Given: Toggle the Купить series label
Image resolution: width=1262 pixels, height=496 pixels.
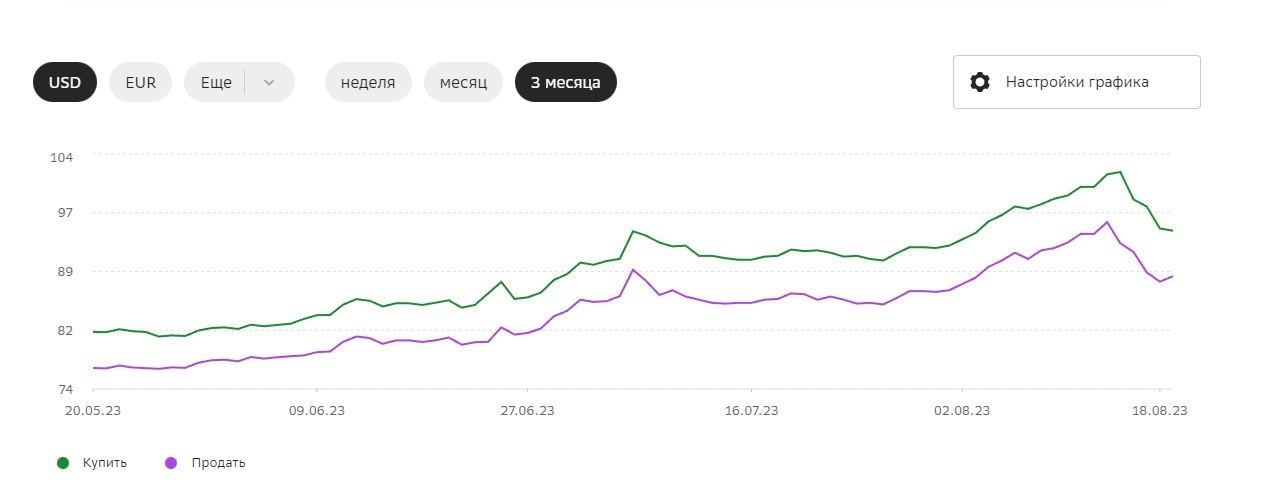Looking at the screenshot, I should (105, 463).
